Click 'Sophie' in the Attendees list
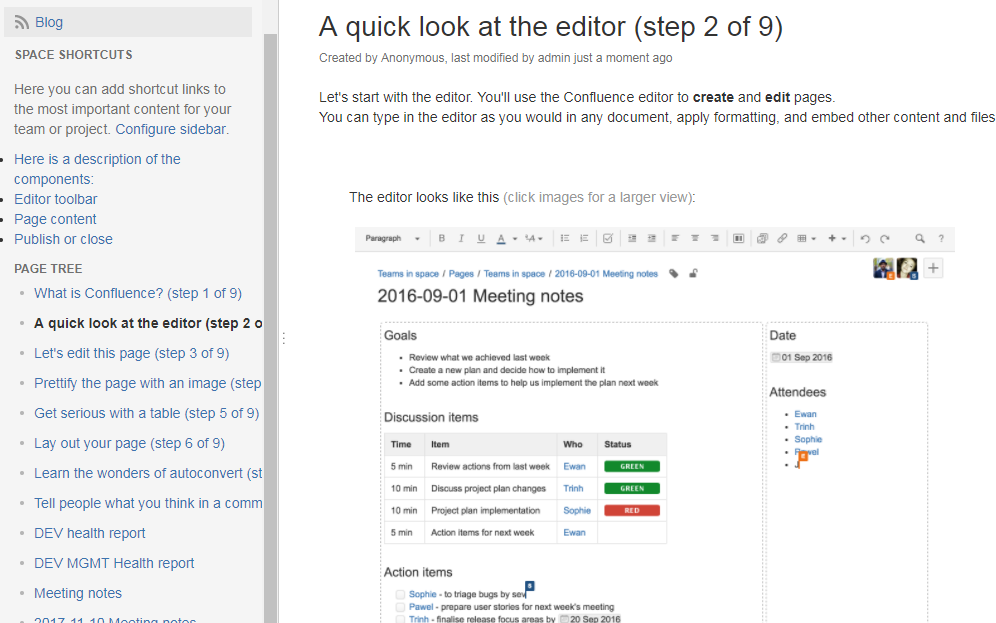 pos(808,439)
